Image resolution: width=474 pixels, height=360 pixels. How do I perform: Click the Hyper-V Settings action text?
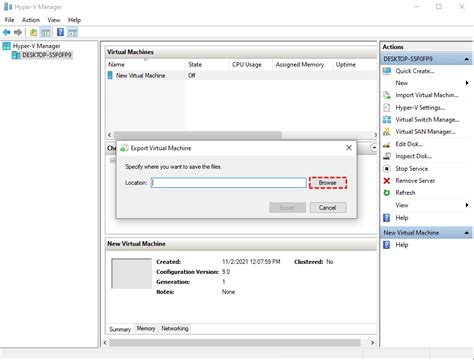[x=420, y=108]
